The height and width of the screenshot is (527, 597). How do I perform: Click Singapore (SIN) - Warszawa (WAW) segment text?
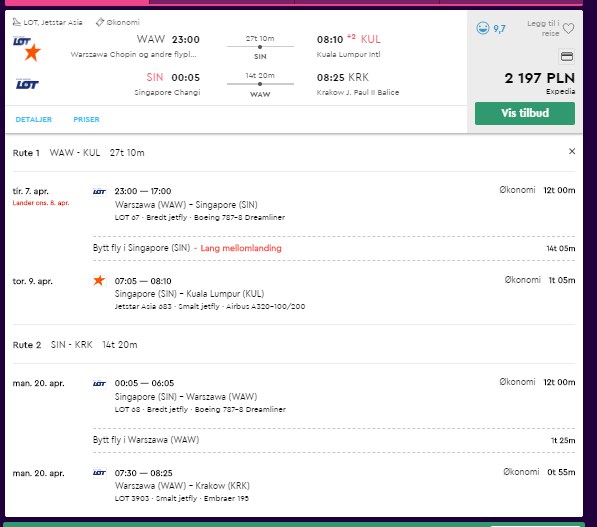point(186,397)
